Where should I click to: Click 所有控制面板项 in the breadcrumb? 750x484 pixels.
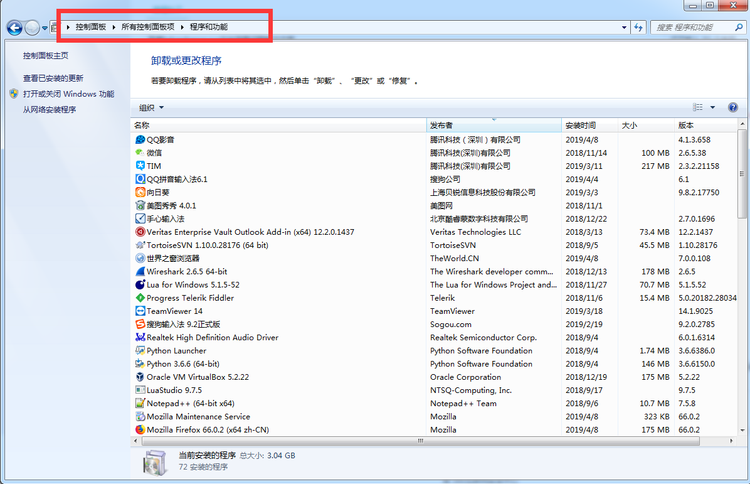coord(148,27)
